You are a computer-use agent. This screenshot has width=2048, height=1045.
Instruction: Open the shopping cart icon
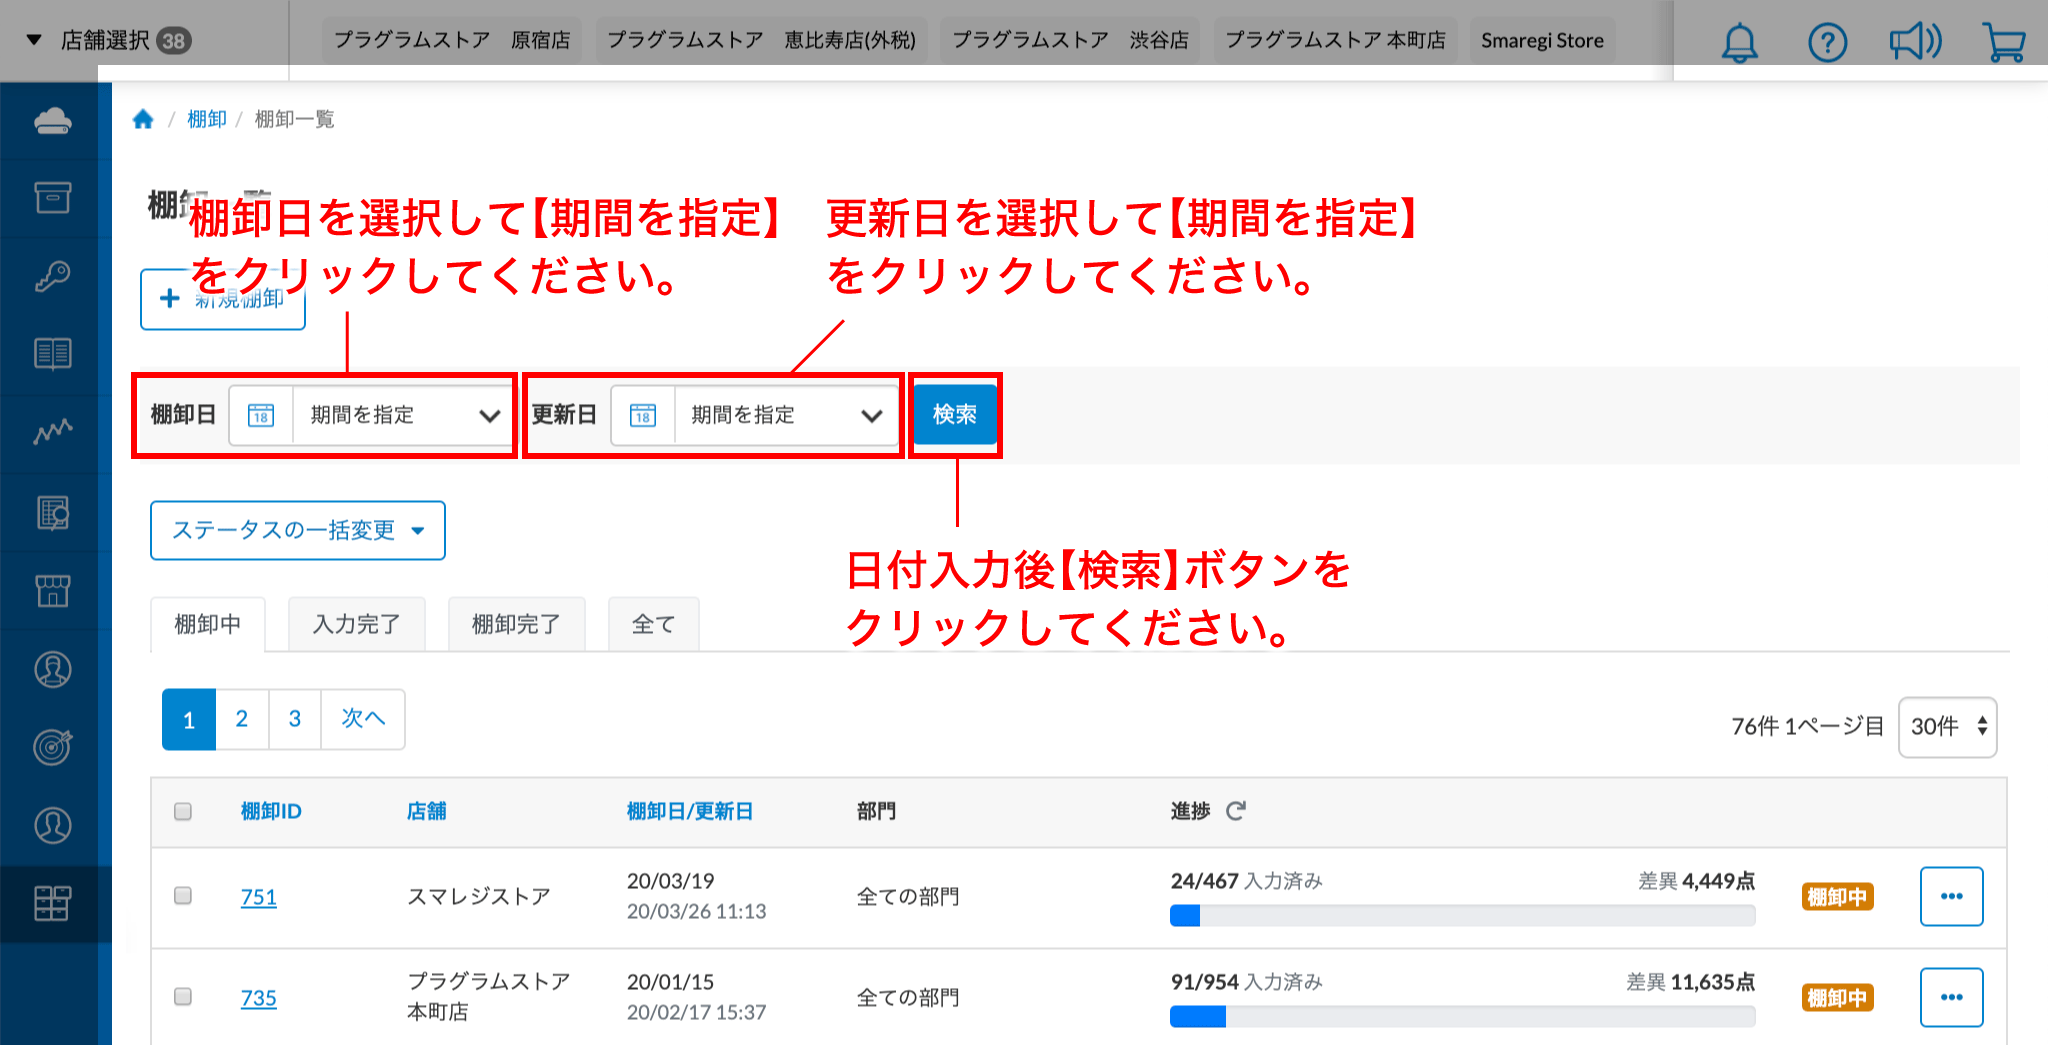point(2003,42)
